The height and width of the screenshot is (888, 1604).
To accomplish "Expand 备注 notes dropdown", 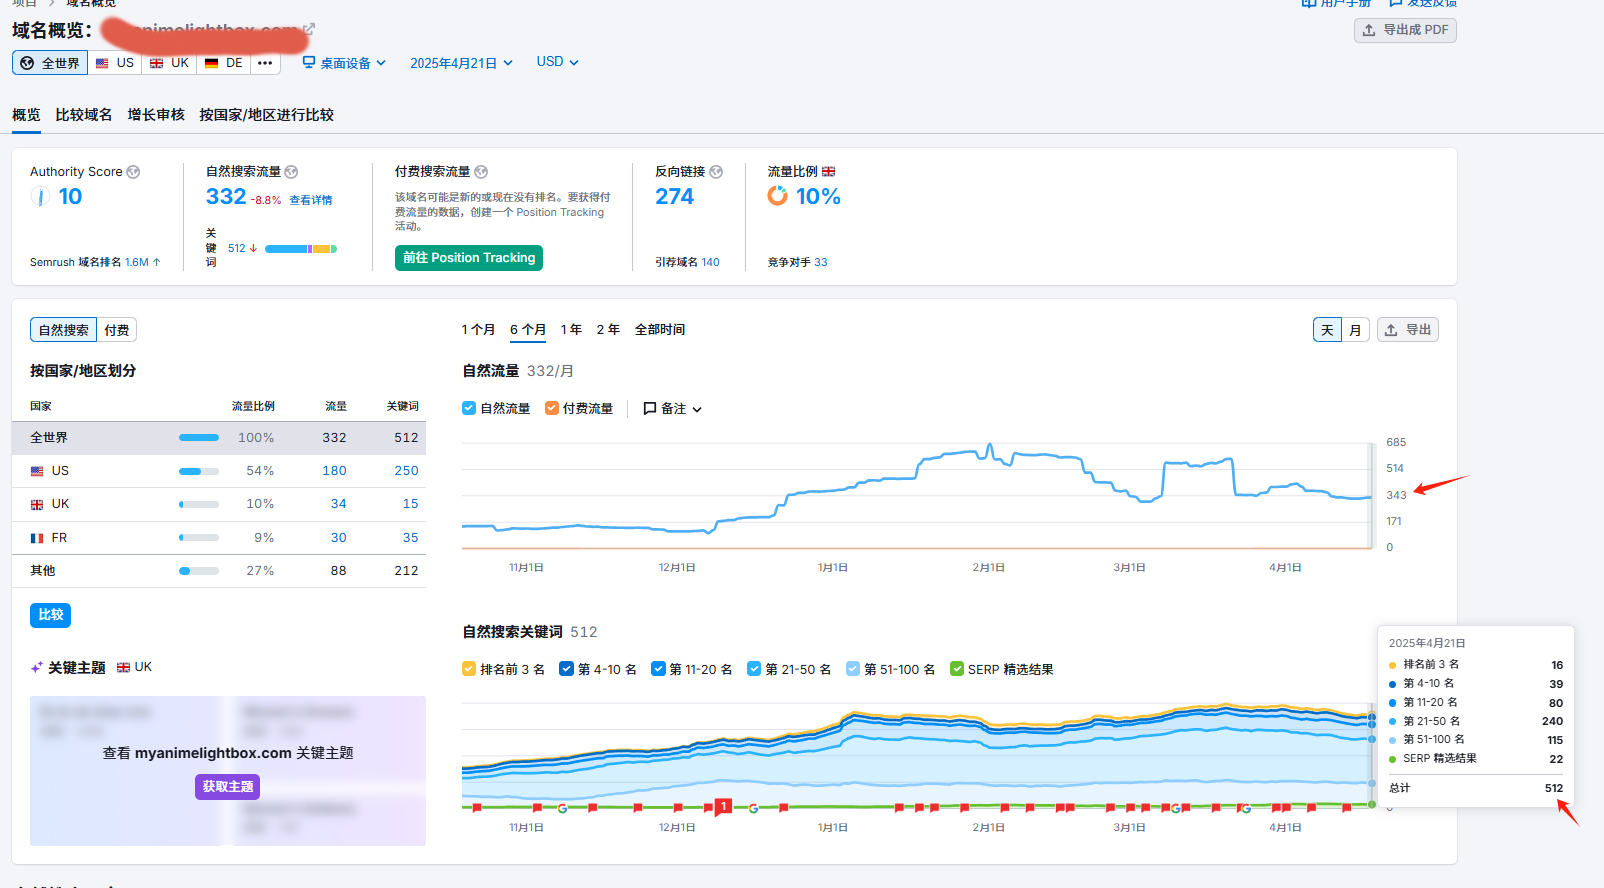I will [x=673, y=409].
